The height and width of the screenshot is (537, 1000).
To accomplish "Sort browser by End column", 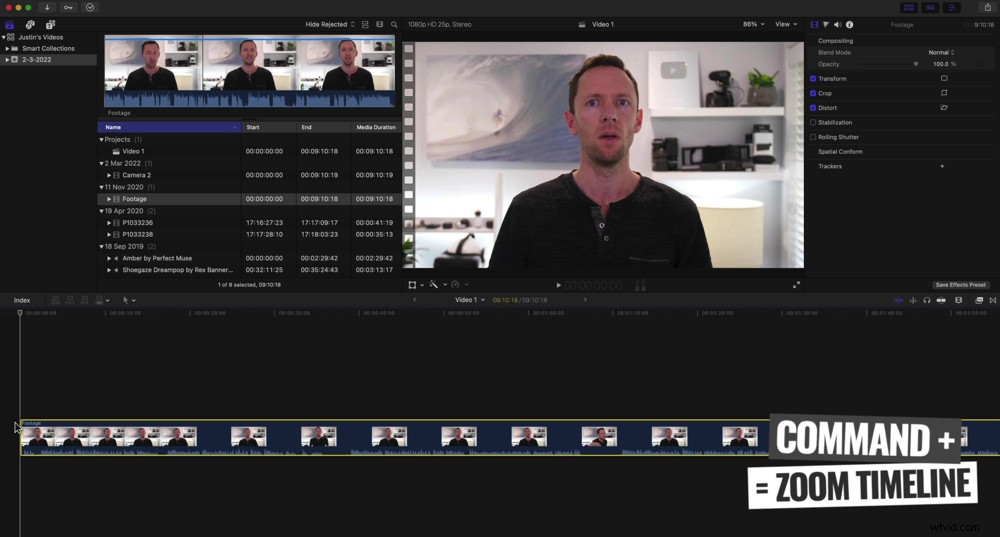I will coord(325,127).
